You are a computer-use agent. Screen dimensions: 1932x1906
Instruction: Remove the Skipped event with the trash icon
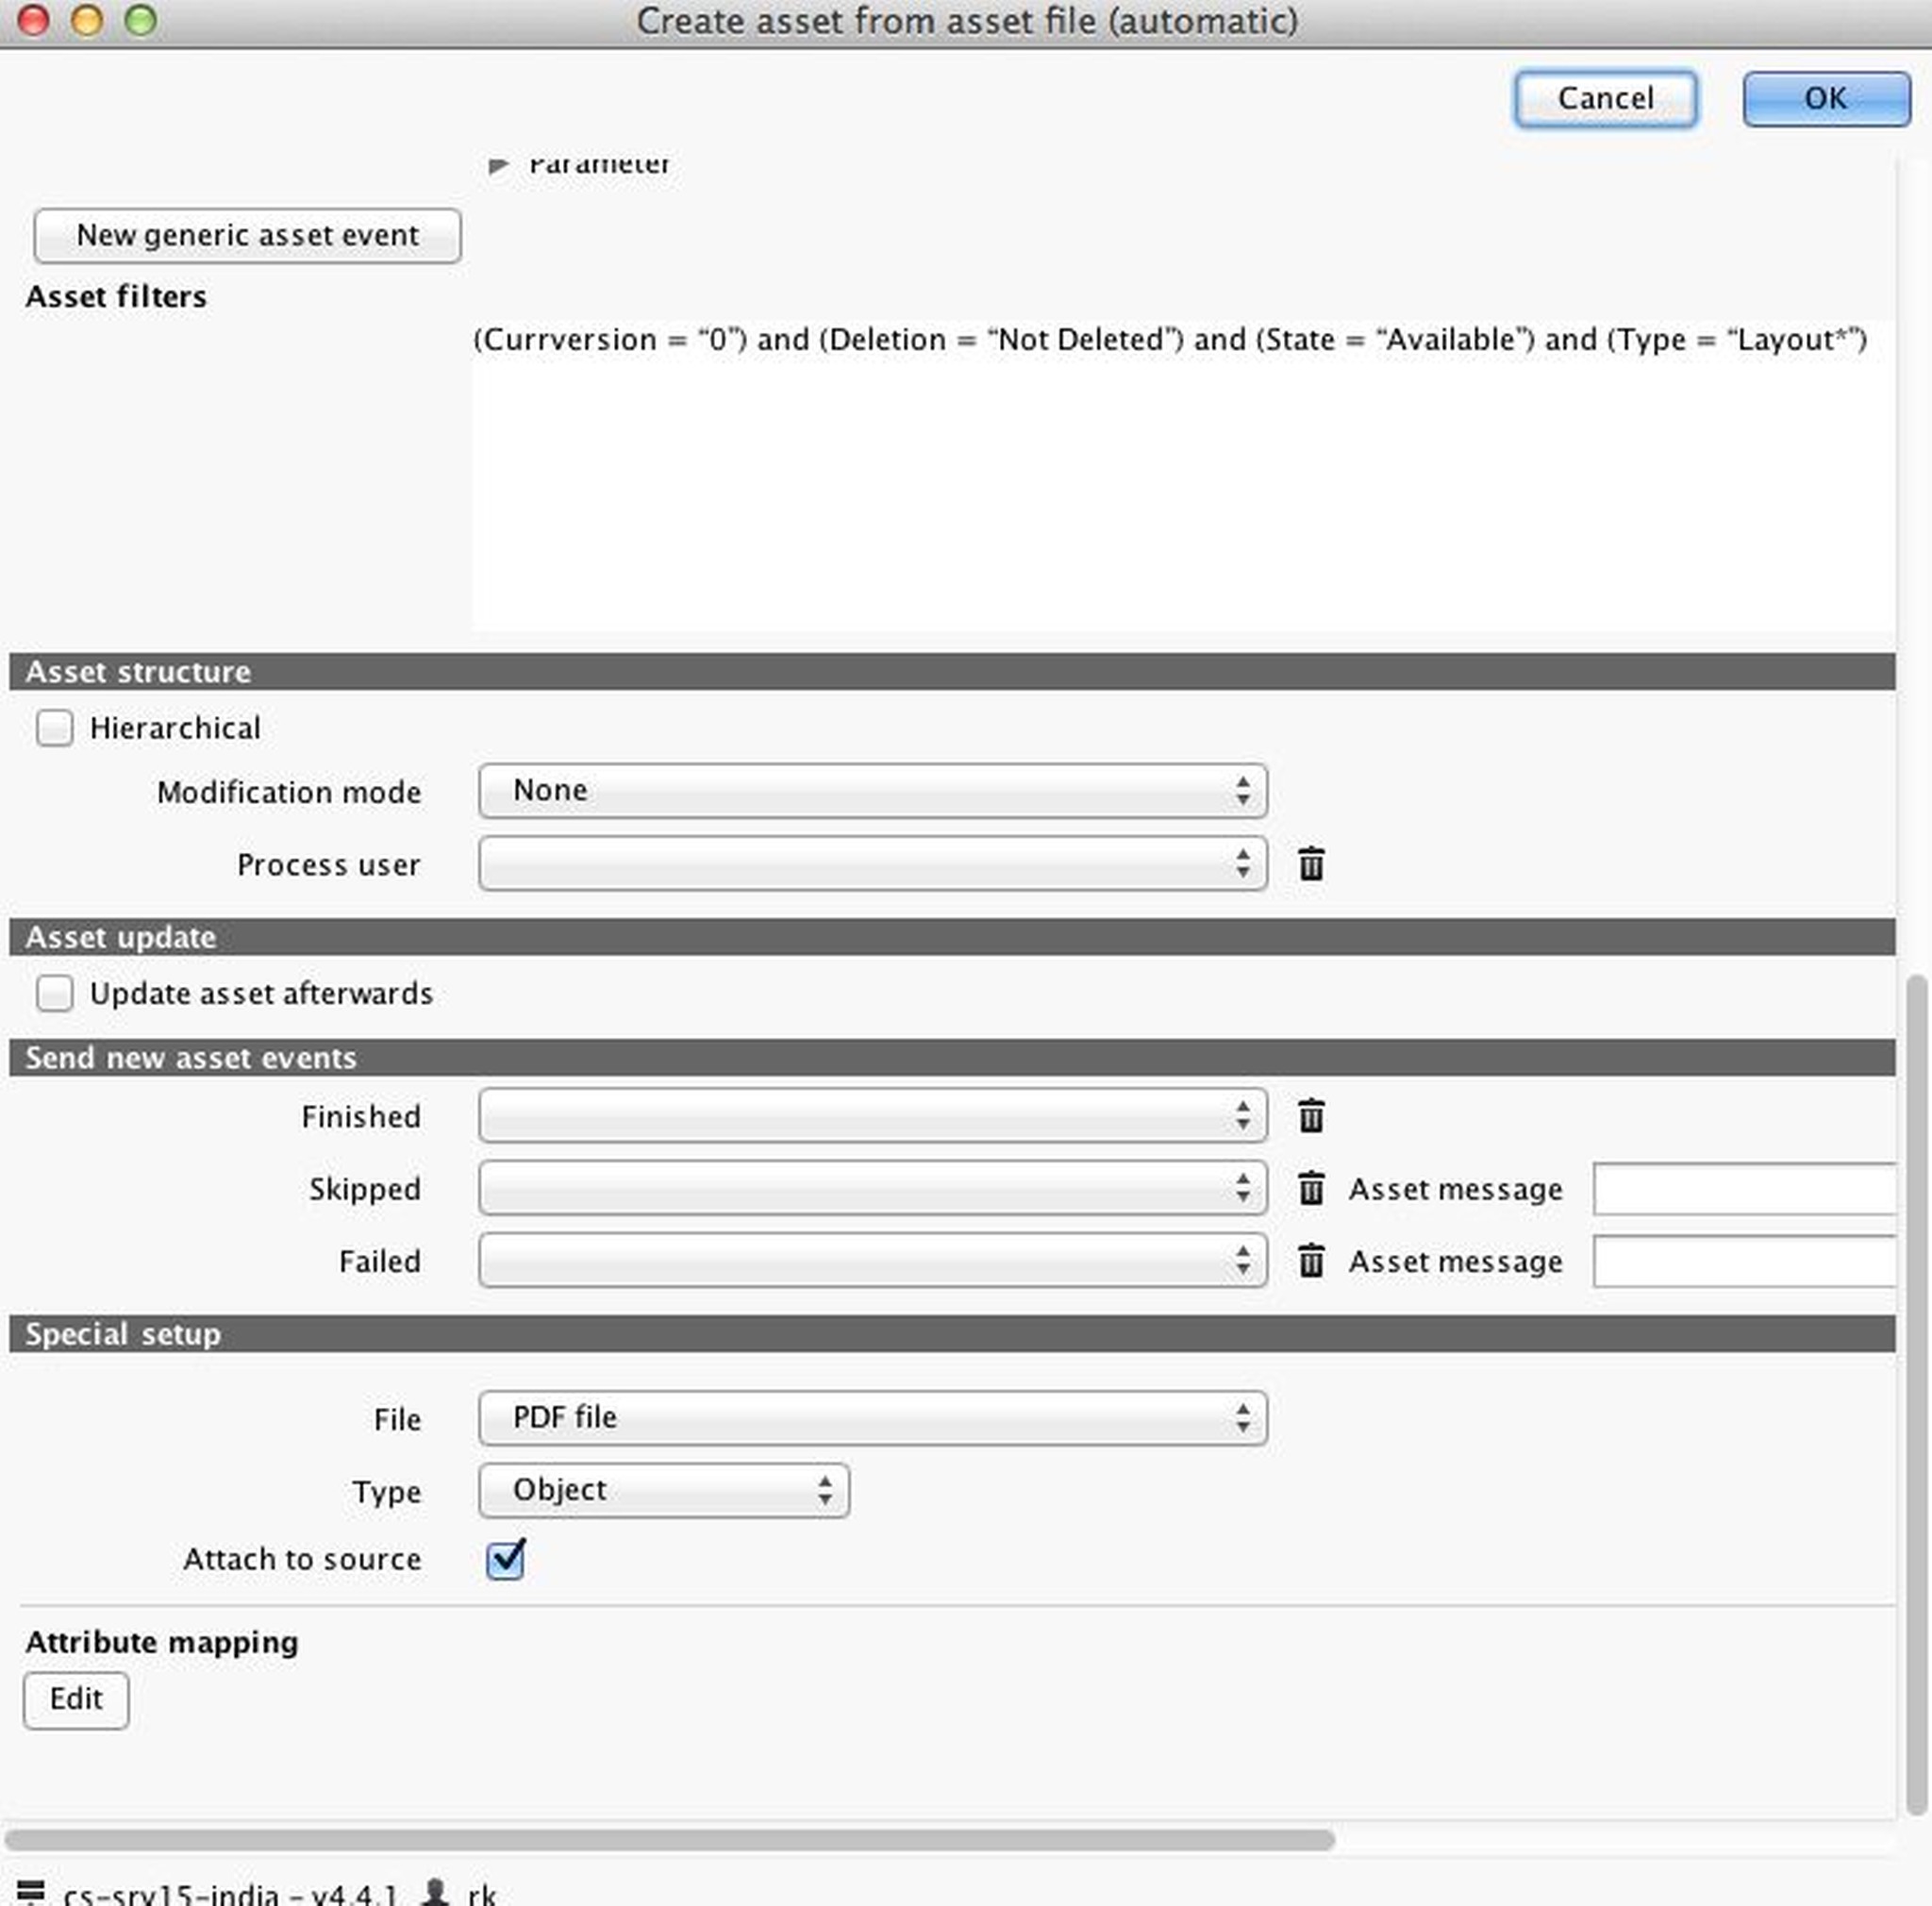[1311, 1189]
